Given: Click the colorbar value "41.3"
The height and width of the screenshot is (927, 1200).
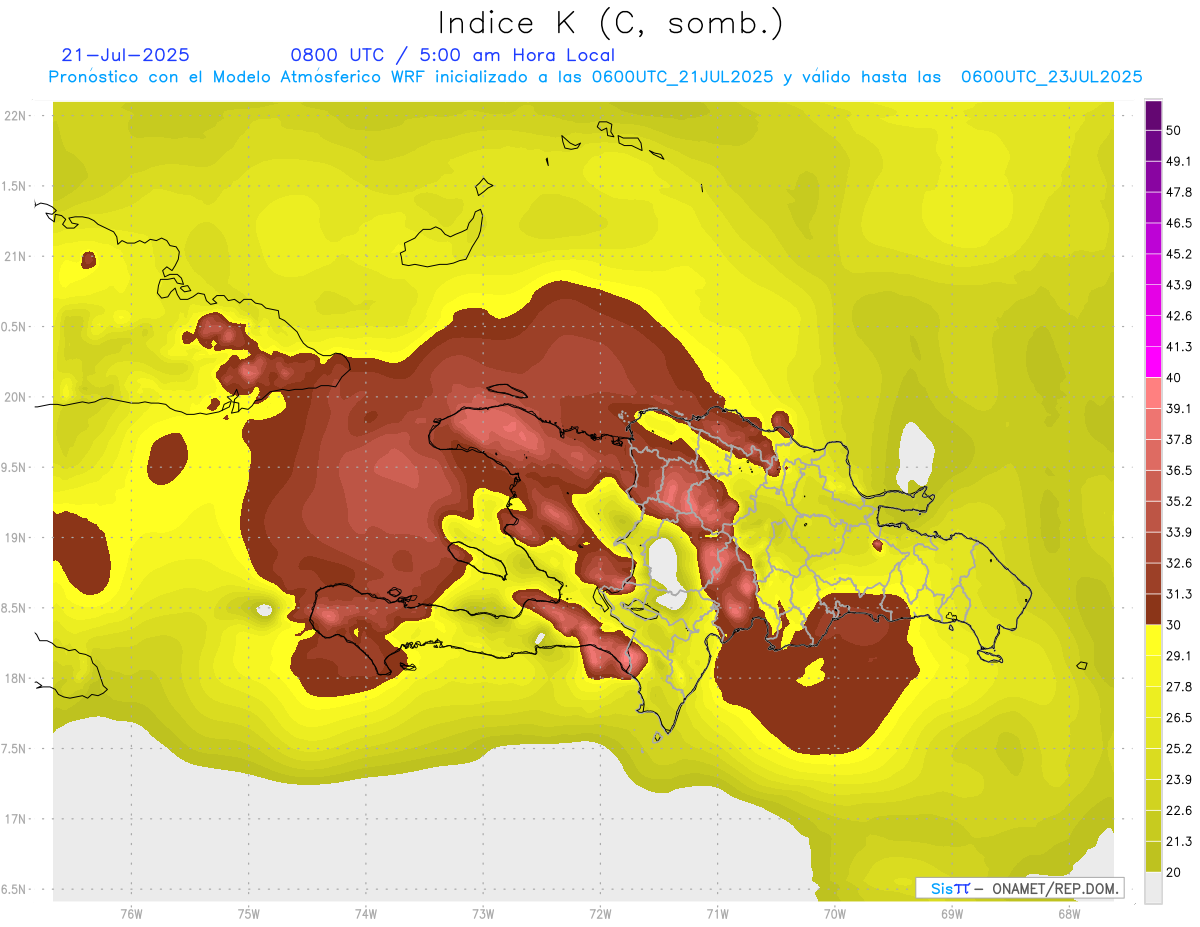Looking at the screenshot, I should click(1179, 347).
